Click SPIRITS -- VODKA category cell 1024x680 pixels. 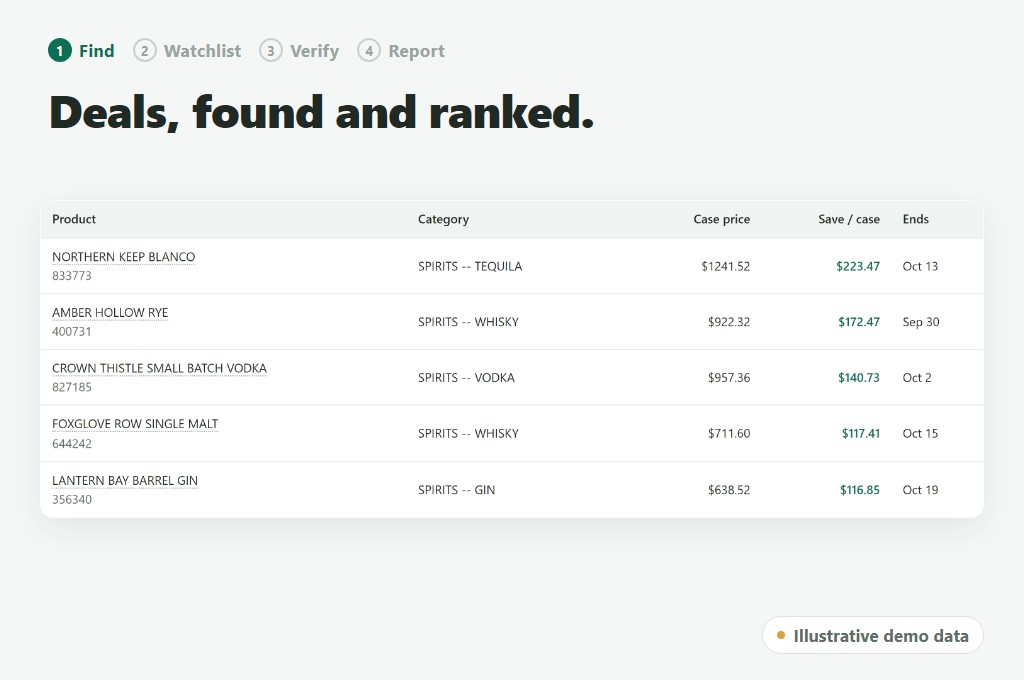pos(466,378)
